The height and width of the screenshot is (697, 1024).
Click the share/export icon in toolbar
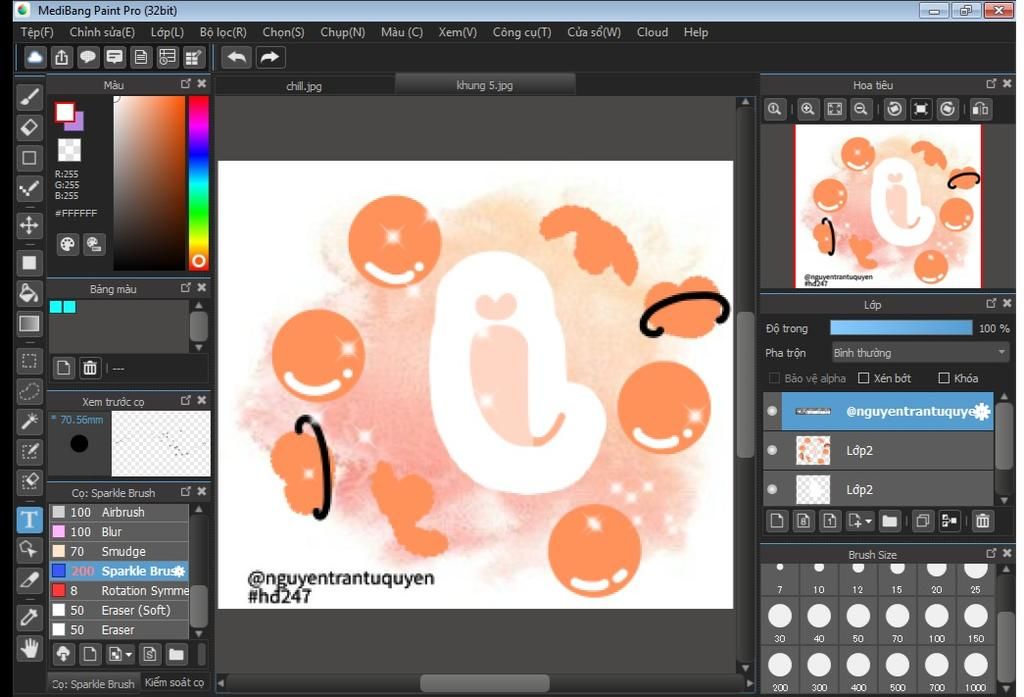[x=61, y=57]
